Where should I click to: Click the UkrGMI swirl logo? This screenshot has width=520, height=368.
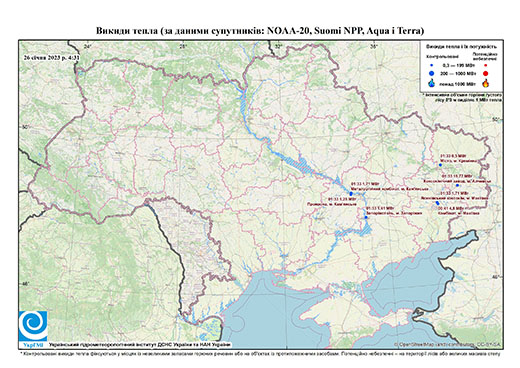[x=33, y=327]
